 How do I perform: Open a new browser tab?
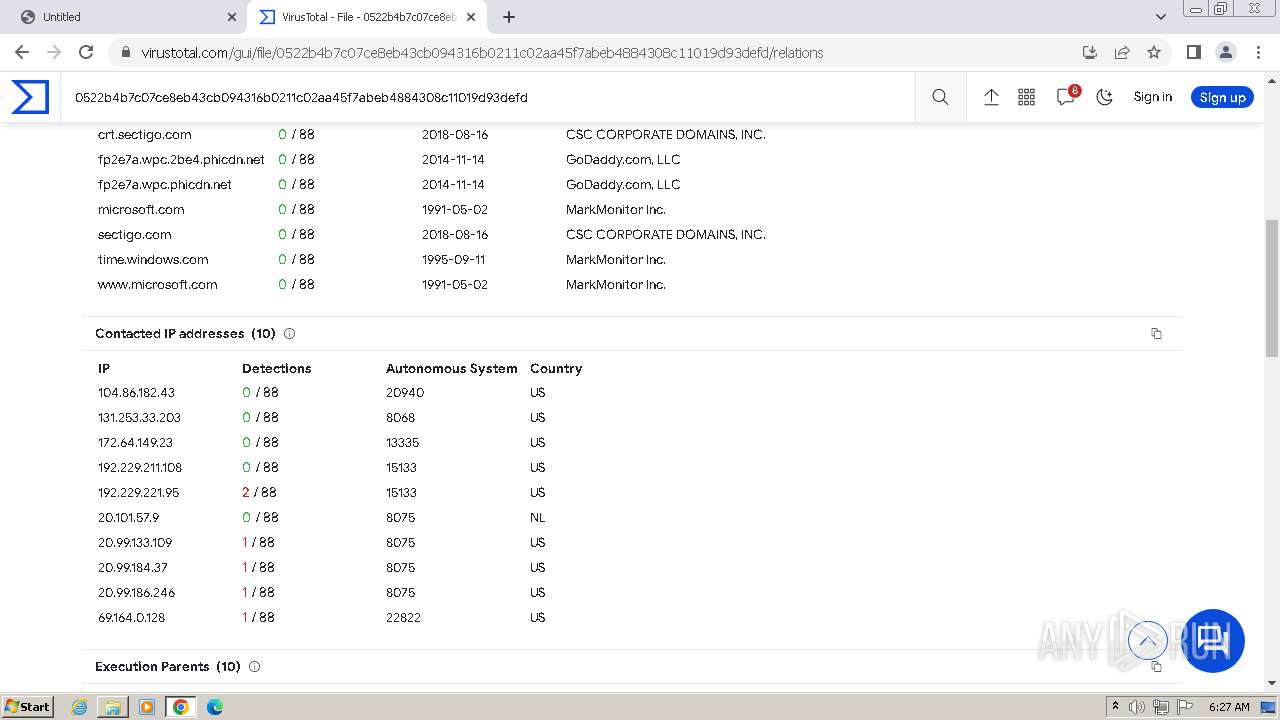click(509, 17)
